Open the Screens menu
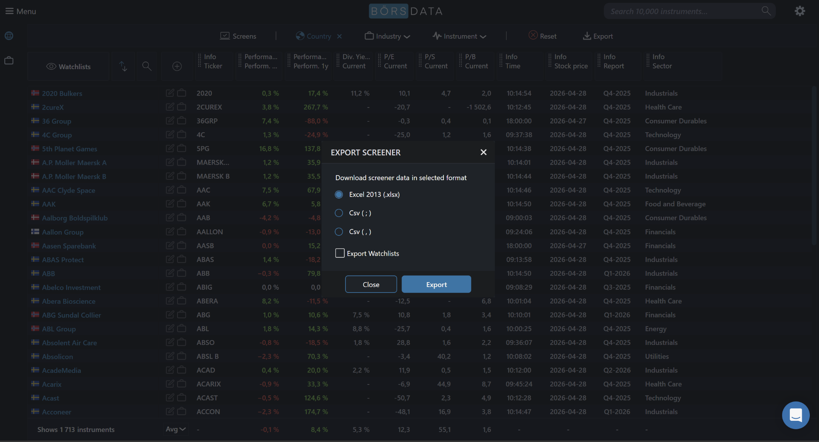 point(238,36)
